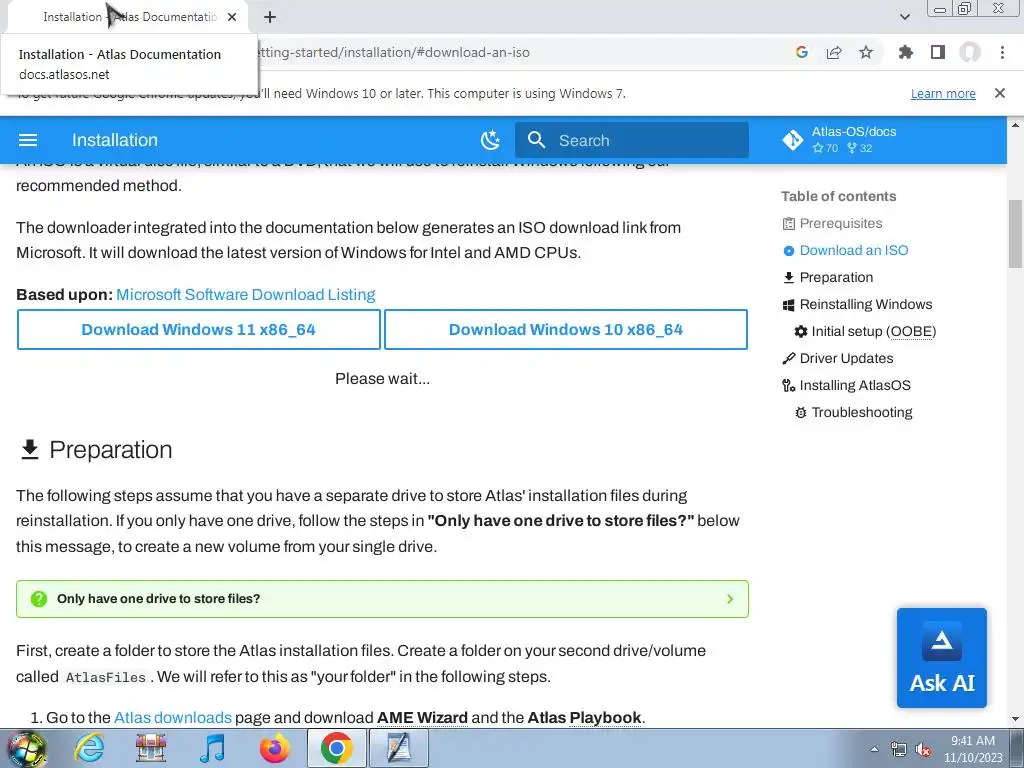
Task: Click chevron on one drive admonition
Action: point(729,599)
